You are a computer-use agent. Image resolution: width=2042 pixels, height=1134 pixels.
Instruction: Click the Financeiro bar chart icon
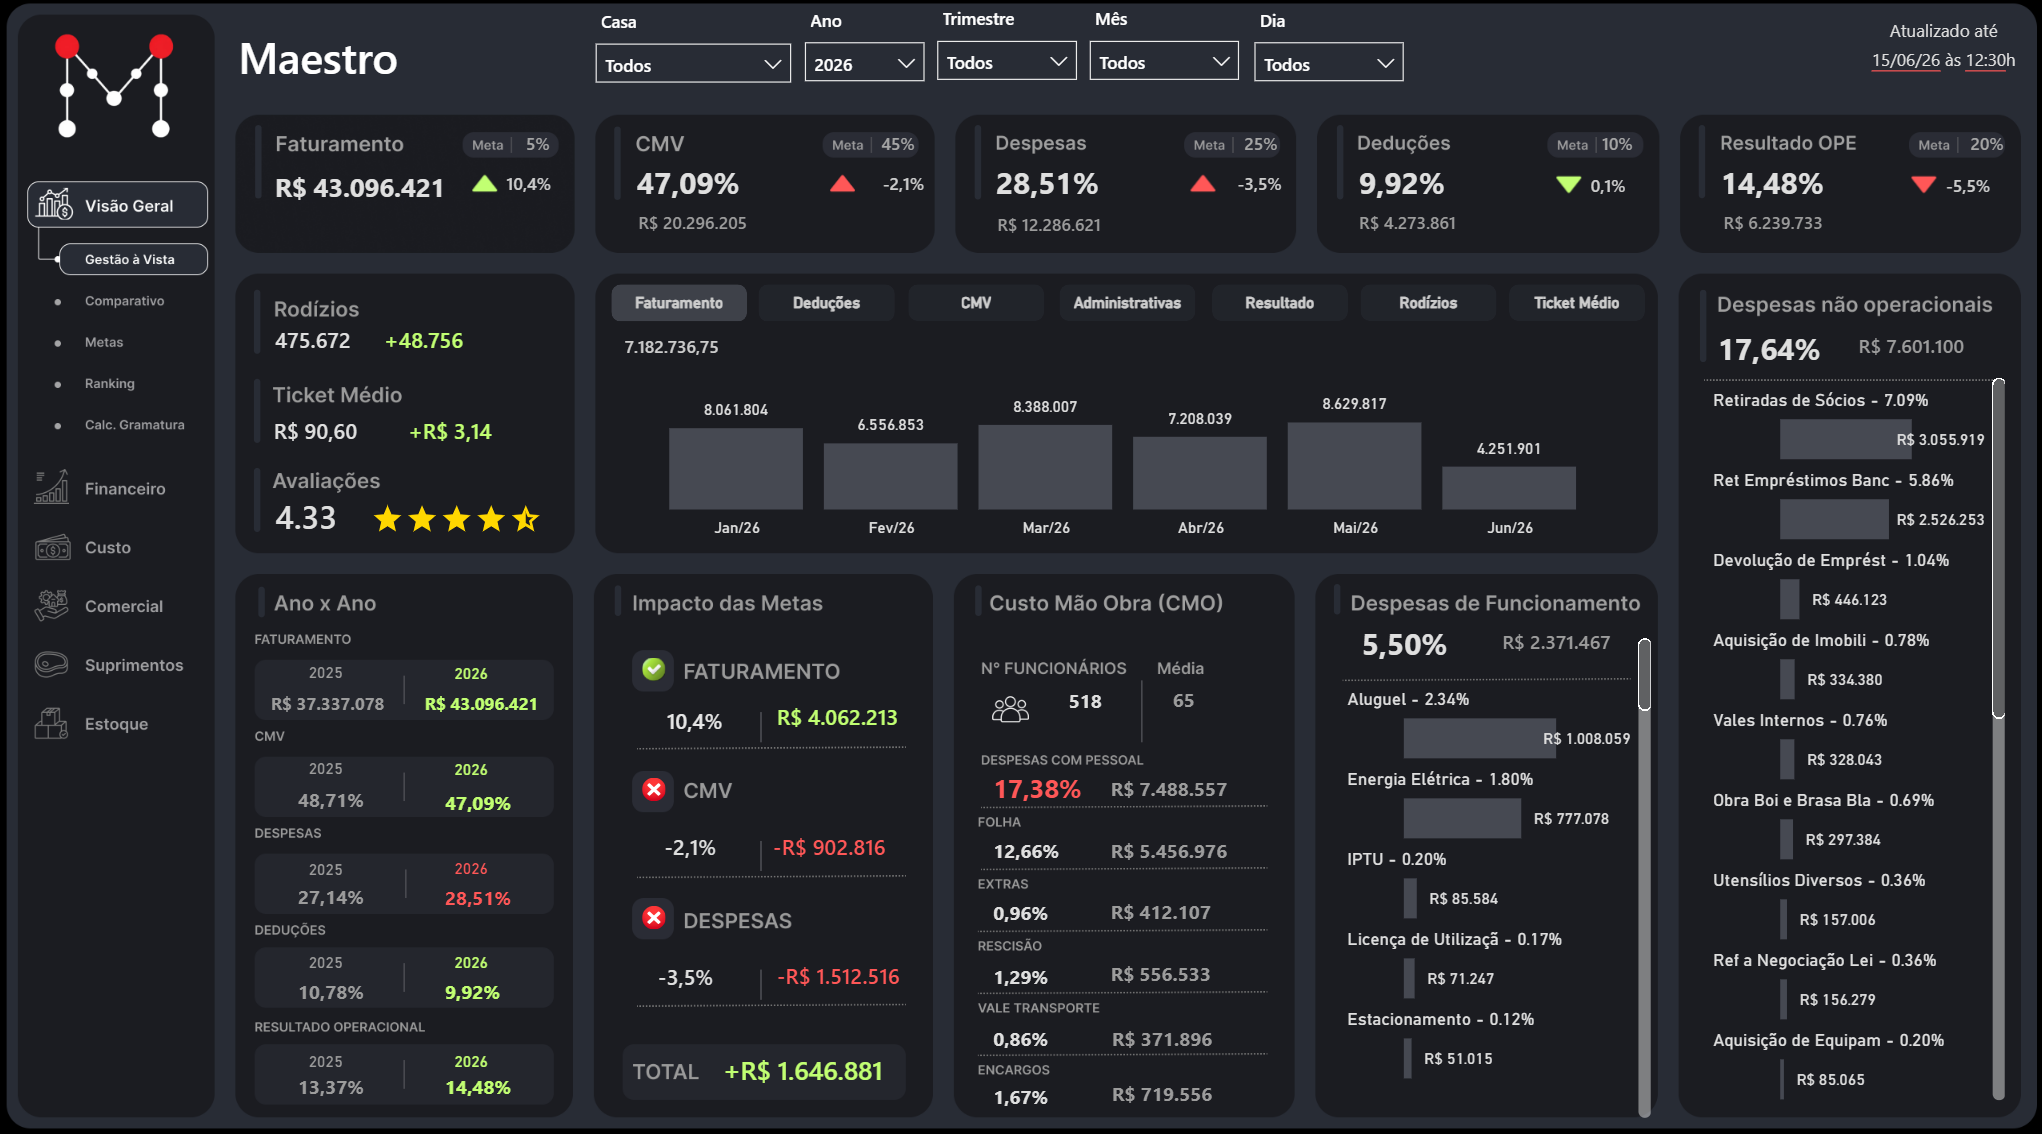click(52, 487)
